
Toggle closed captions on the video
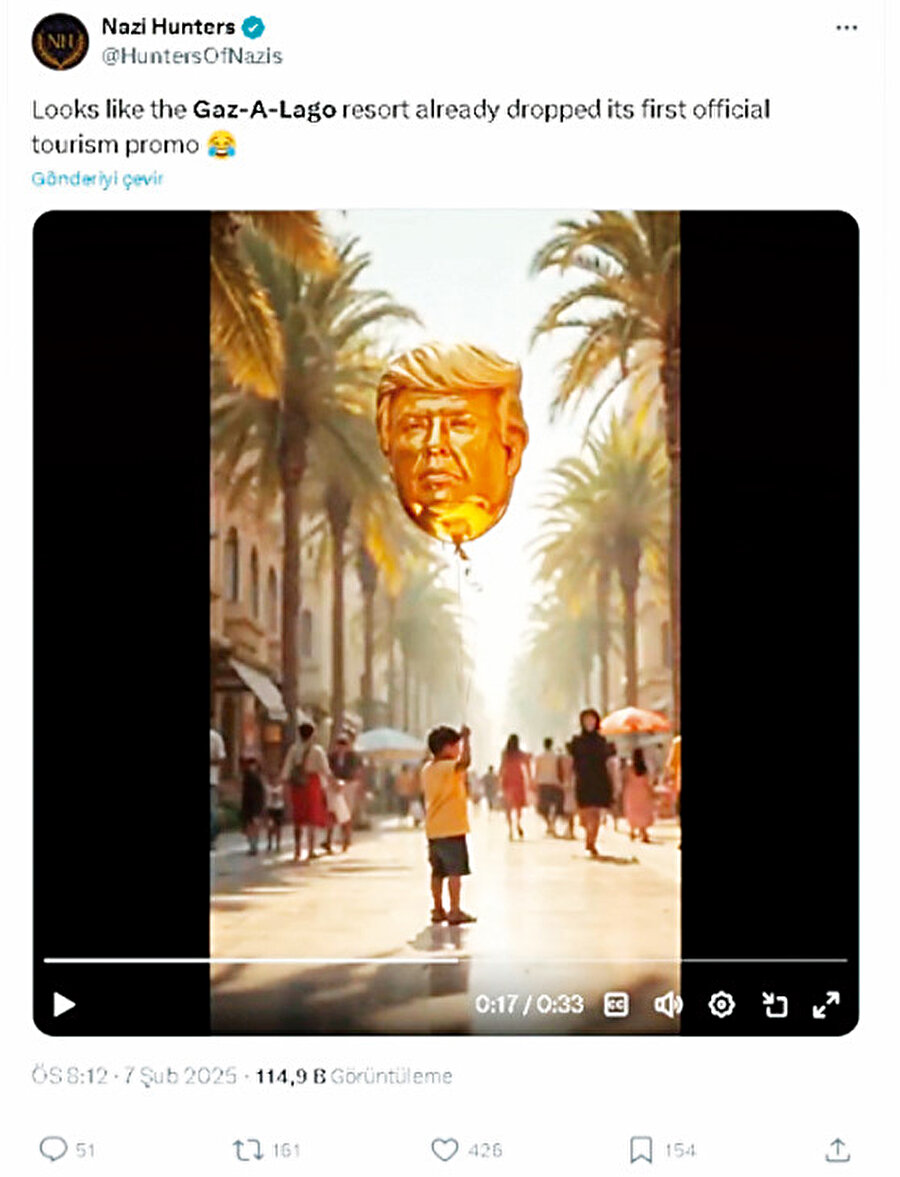click(x=616, y=1004)
